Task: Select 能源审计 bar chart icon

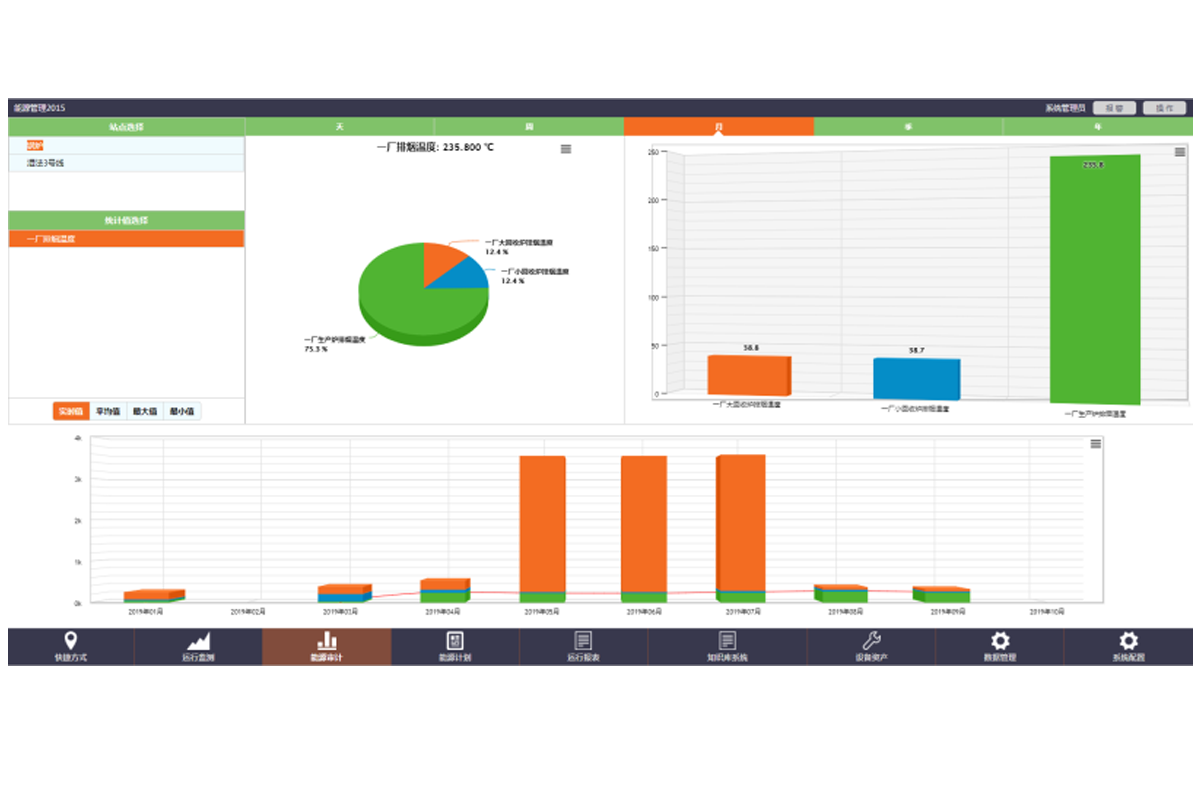Action: point(326,641)
